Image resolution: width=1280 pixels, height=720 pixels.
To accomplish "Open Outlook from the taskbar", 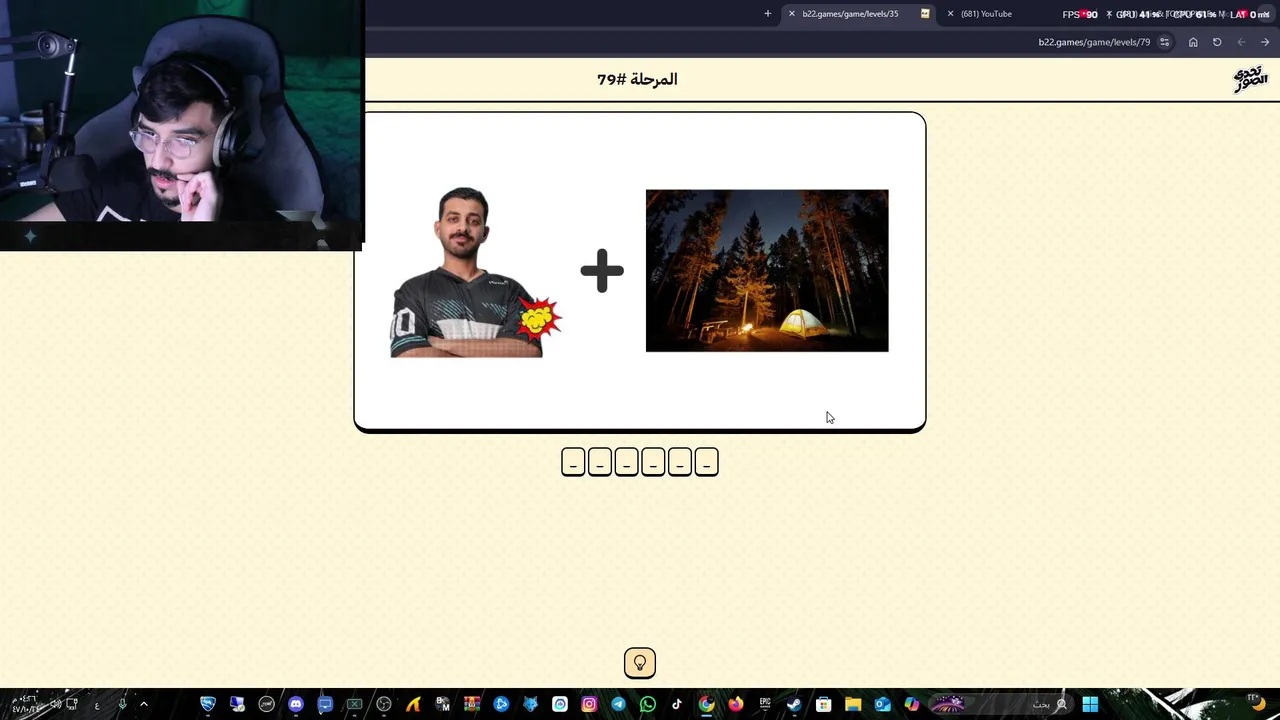I will click(883, 704).
